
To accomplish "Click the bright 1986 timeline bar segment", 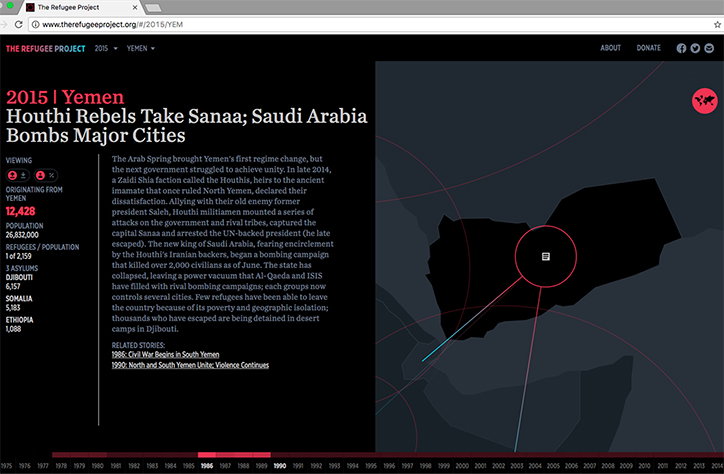I will coord(207,455).
